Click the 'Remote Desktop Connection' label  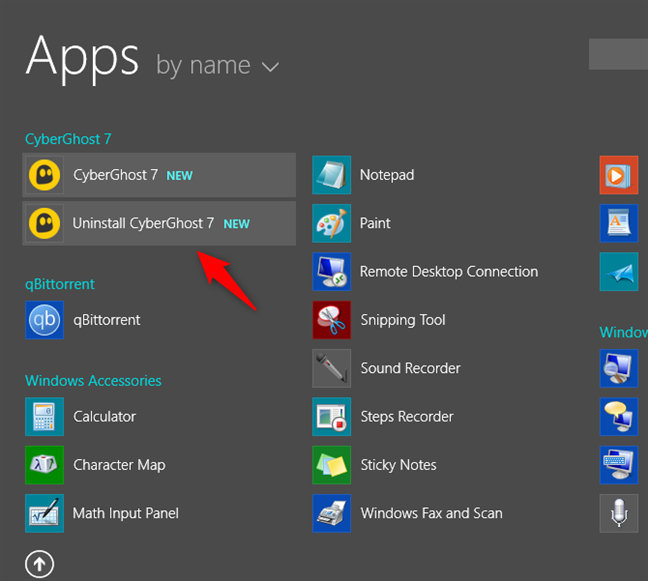tap(449, 272)
